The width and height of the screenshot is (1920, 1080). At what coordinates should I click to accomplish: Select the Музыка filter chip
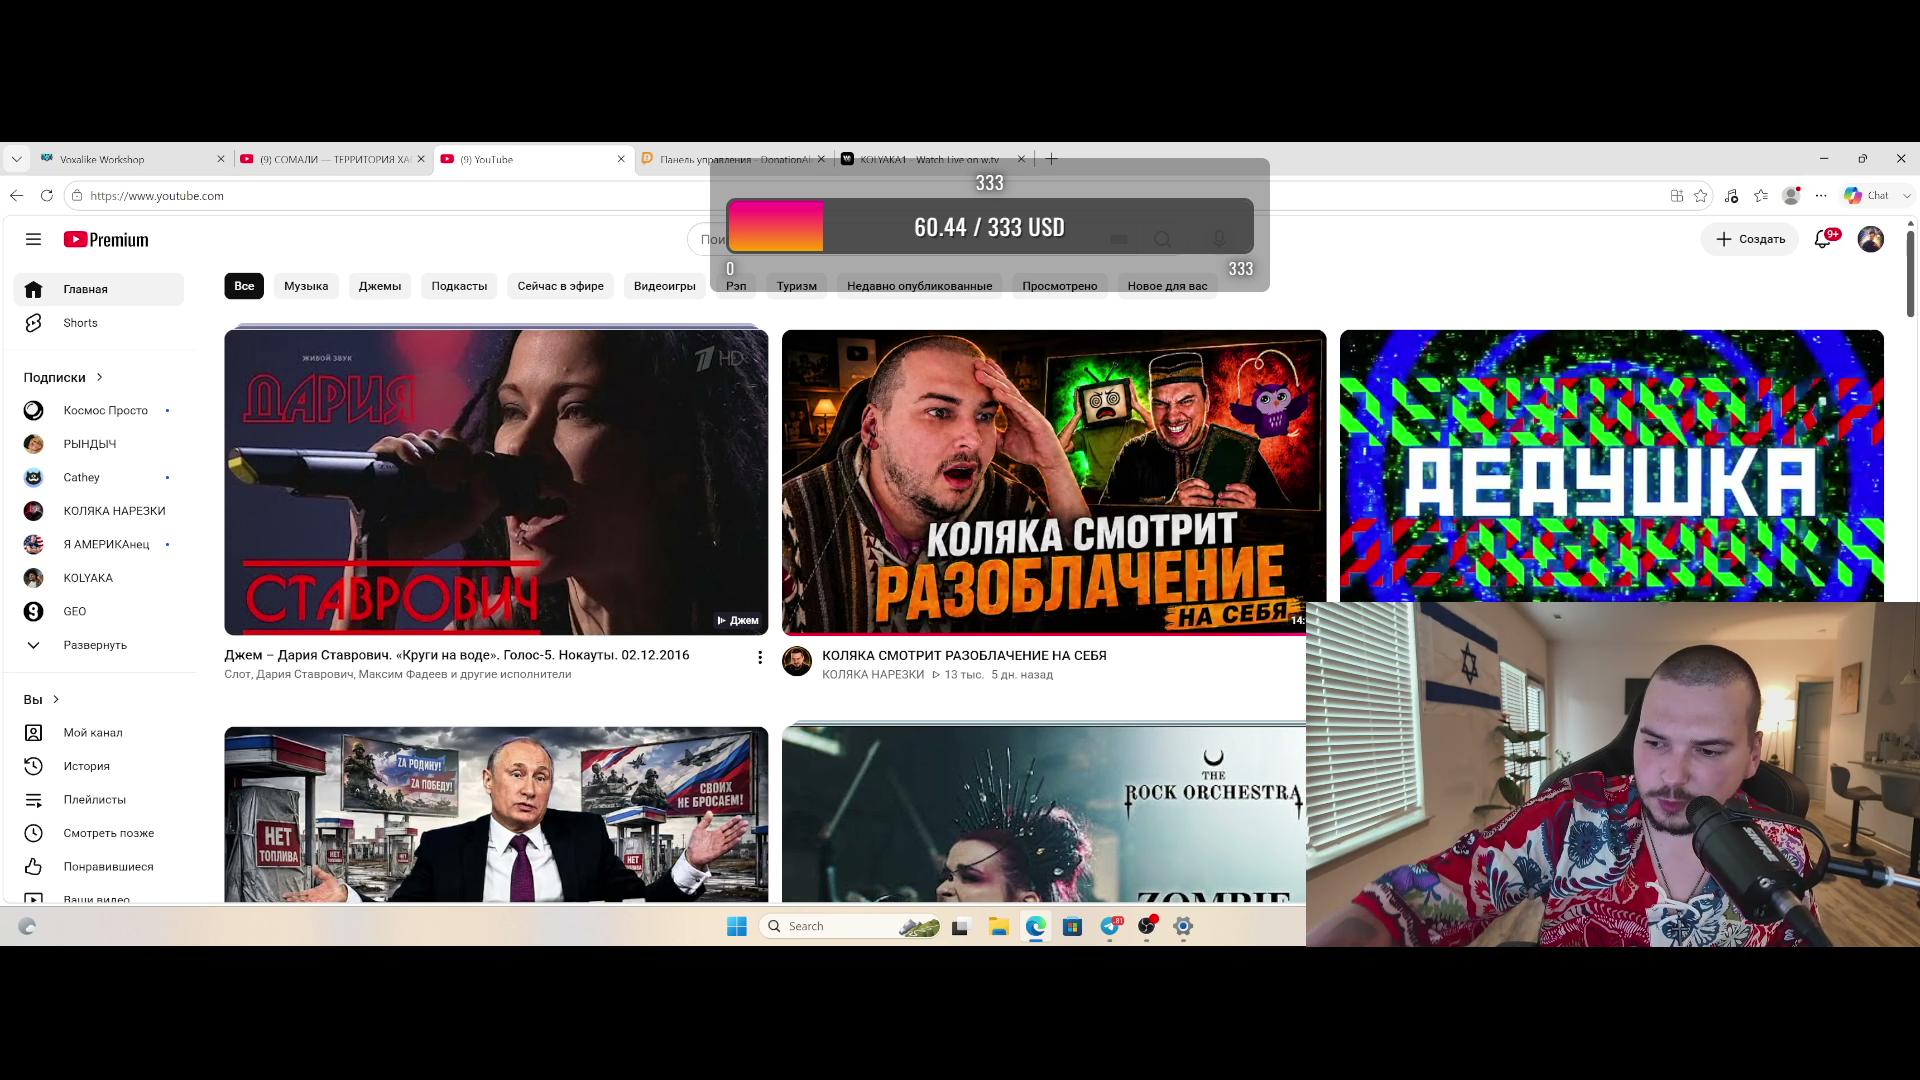click(306, 286)
